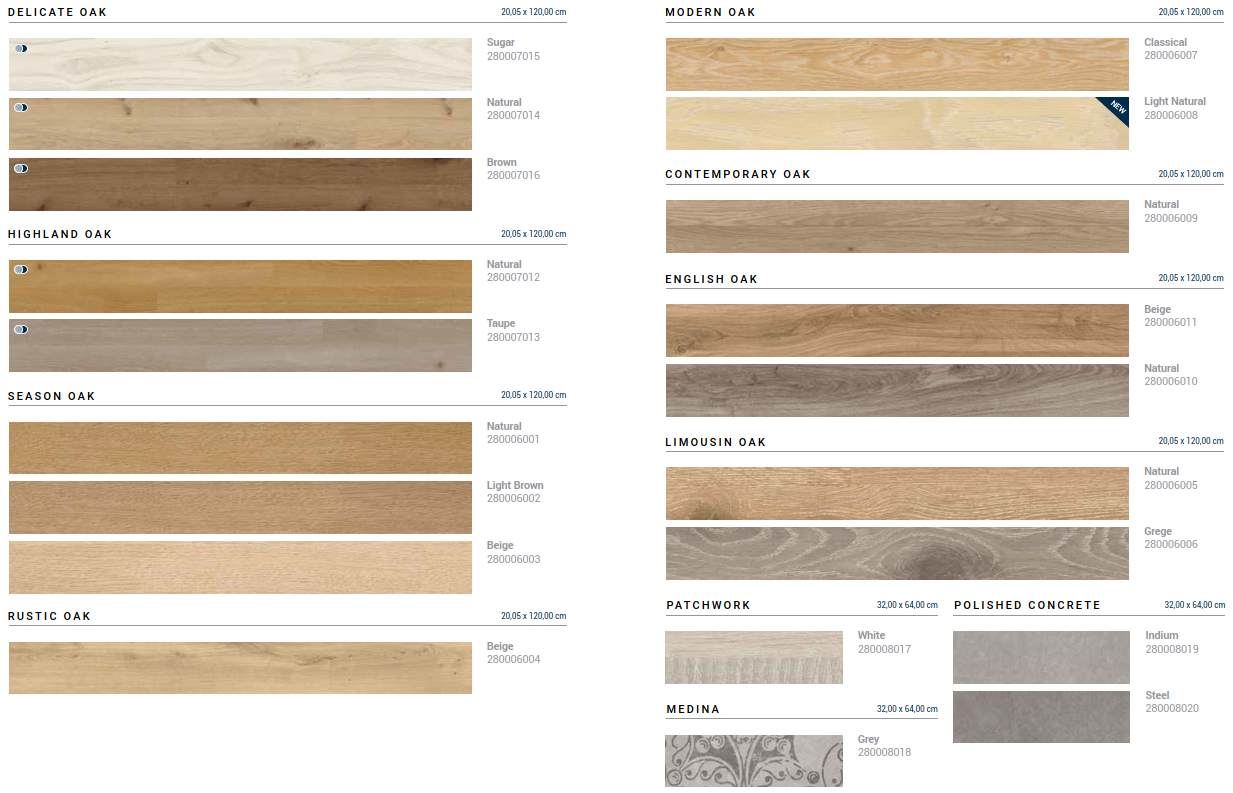Click the finish icon on Highland Oak Taupe swatch
The height and width of the screenshot is (793, 1233).
(x=21, y=329)
